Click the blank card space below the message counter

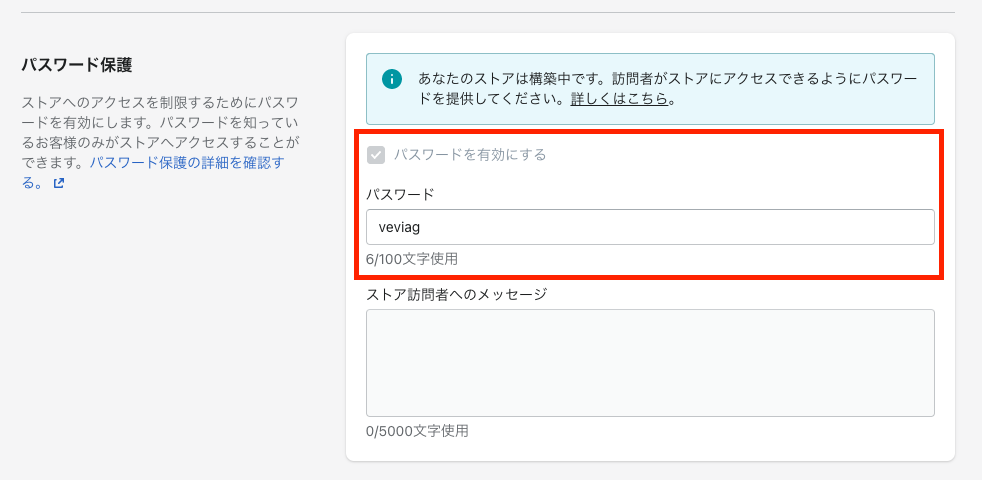point(650,451)
